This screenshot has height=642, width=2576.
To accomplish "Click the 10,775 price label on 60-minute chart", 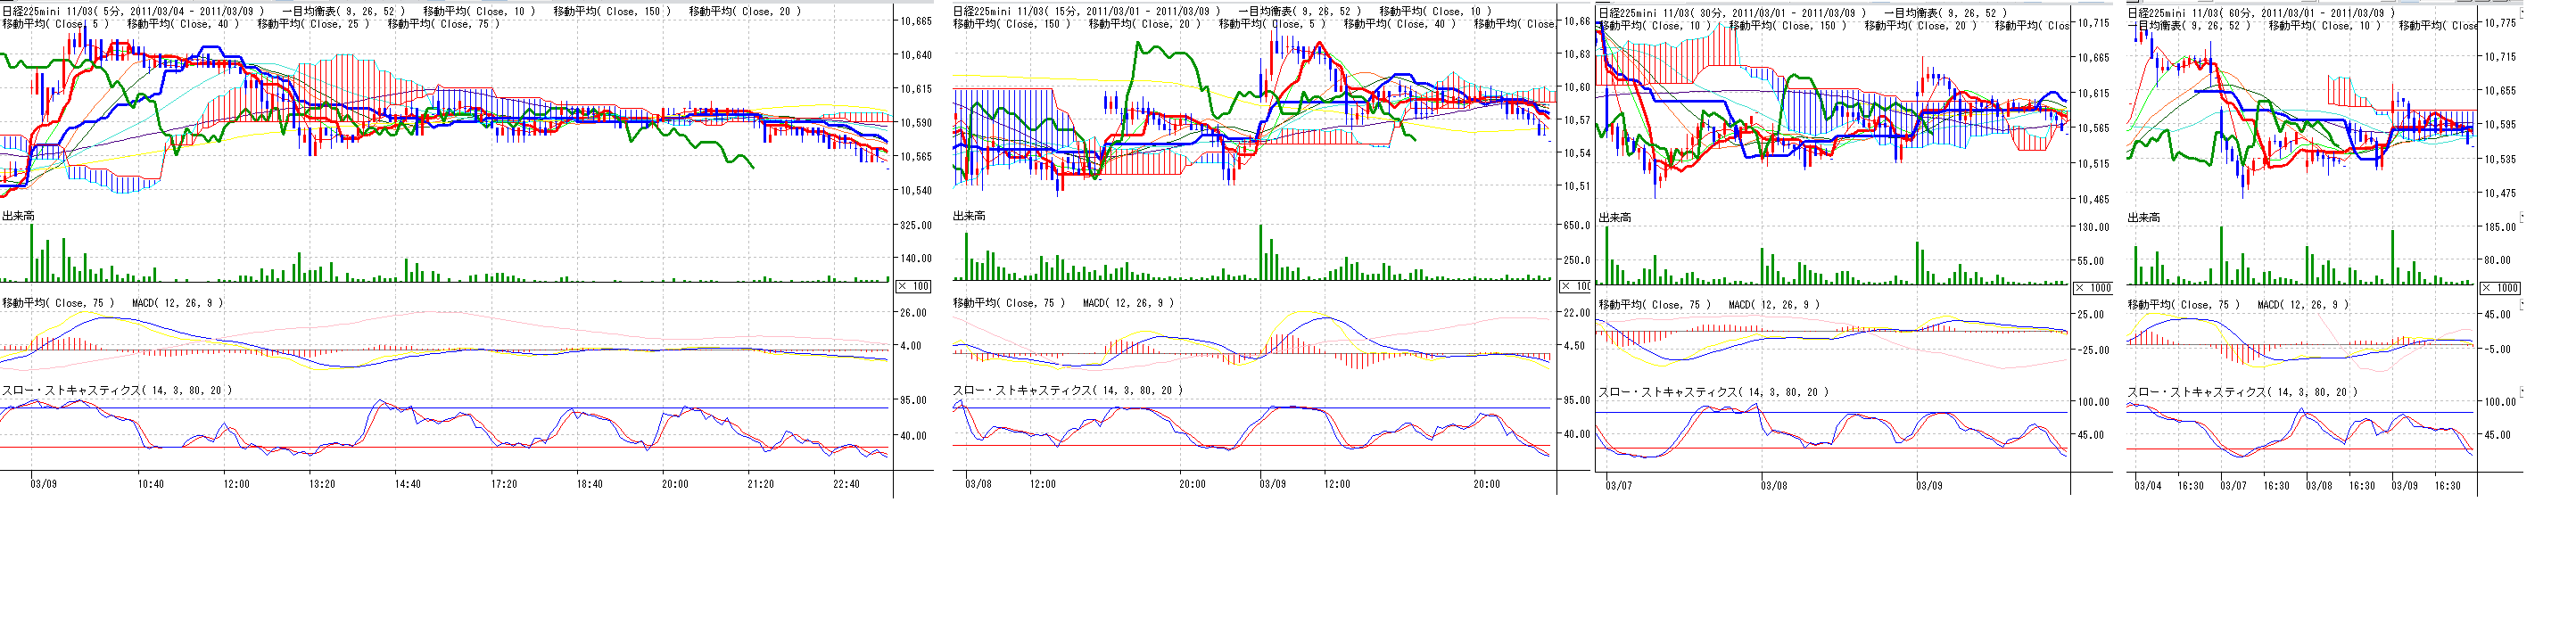I will [2500, 23].
